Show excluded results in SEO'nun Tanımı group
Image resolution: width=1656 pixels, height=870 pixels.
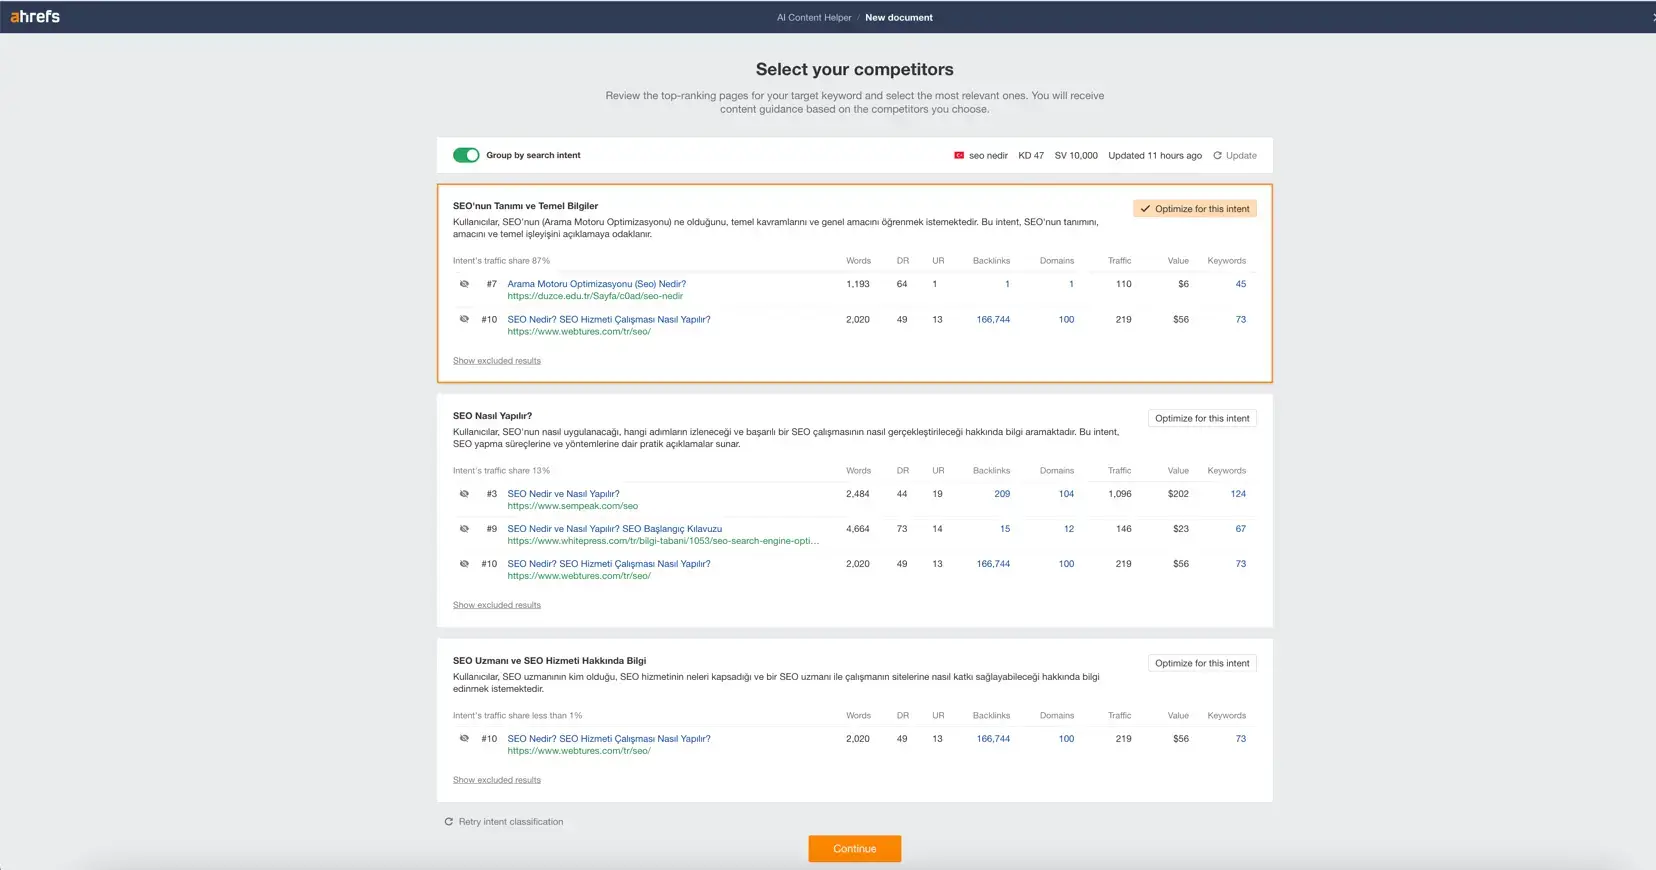(x=496, y=361)
